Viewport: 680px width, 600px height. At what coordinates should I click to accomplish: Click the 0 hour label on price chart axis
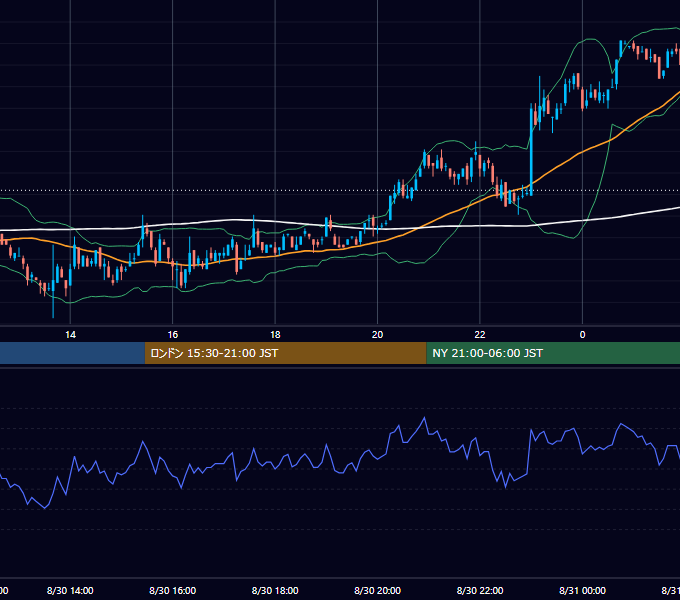pyautogui.click(x=582, y=335)
